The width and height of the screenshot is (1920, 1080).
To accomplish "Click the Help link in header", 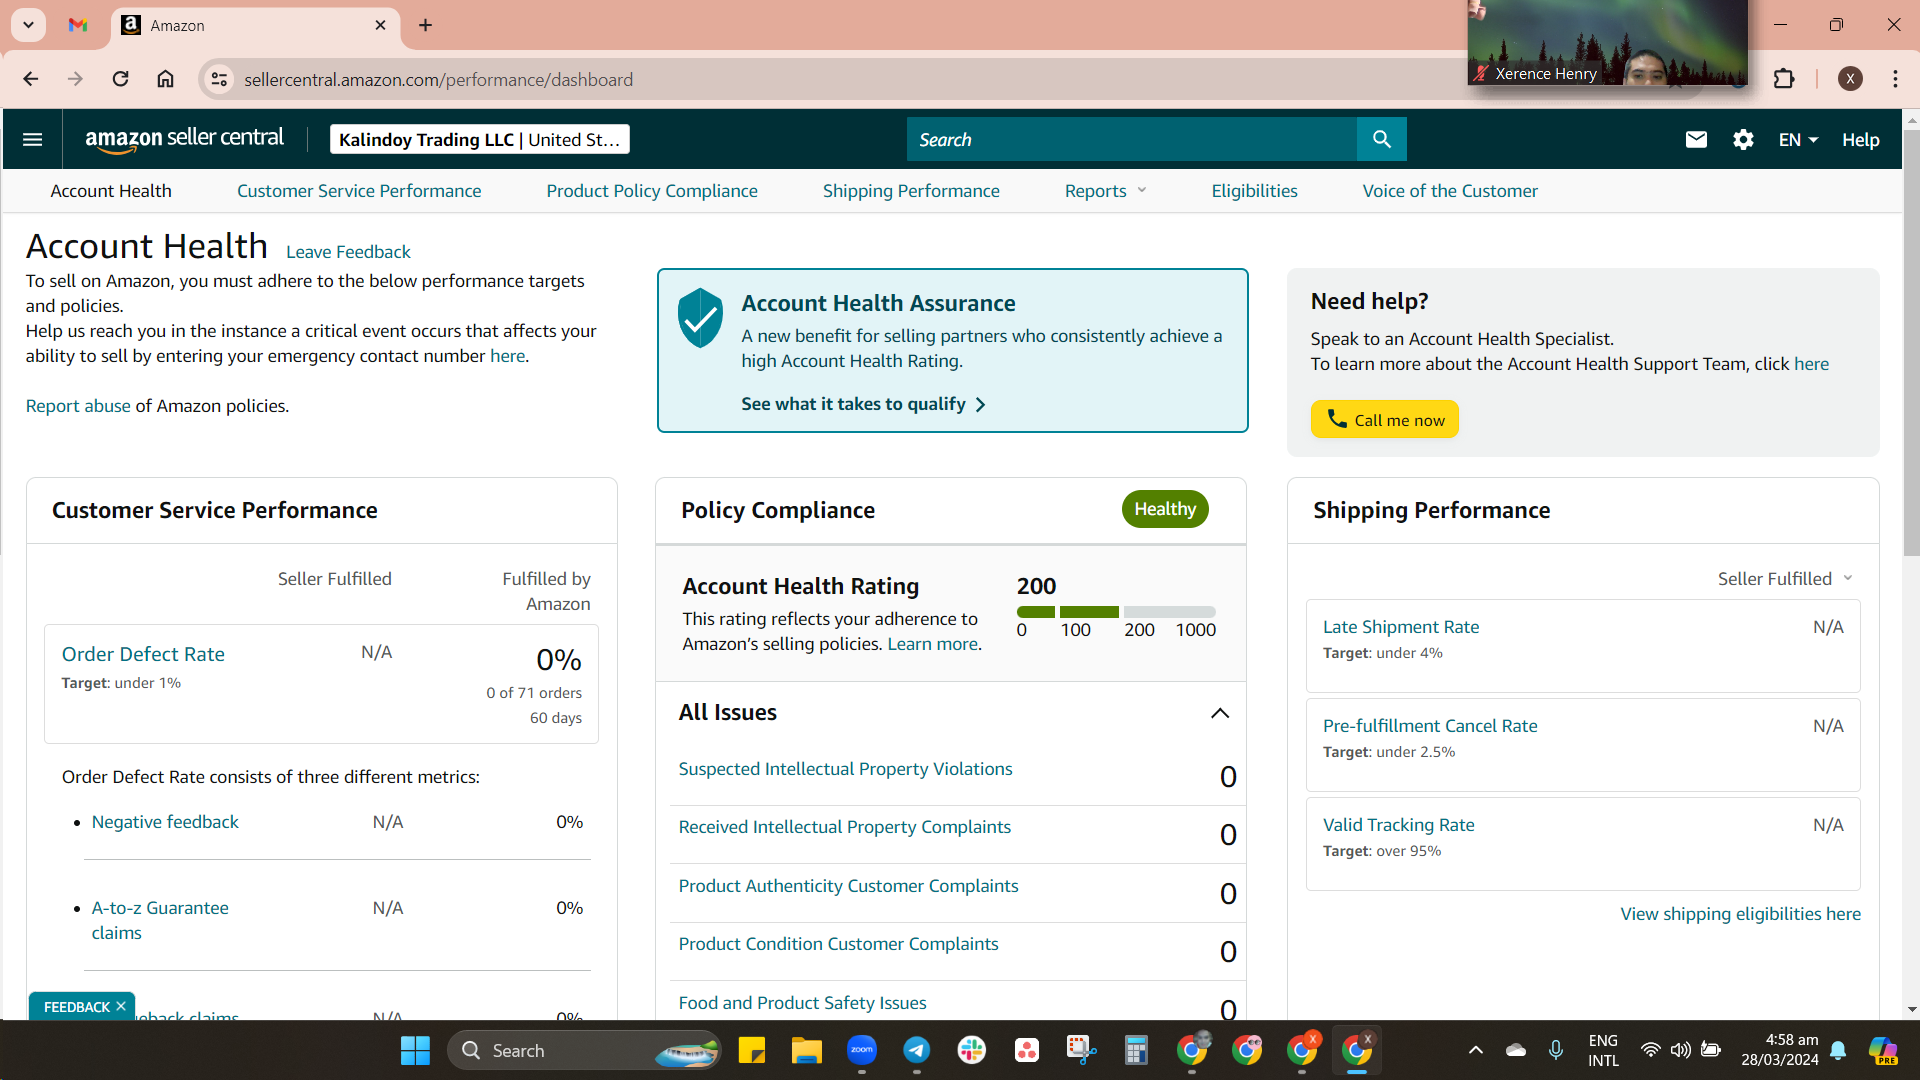I will pyautogui.click(x=1860, y=140).
